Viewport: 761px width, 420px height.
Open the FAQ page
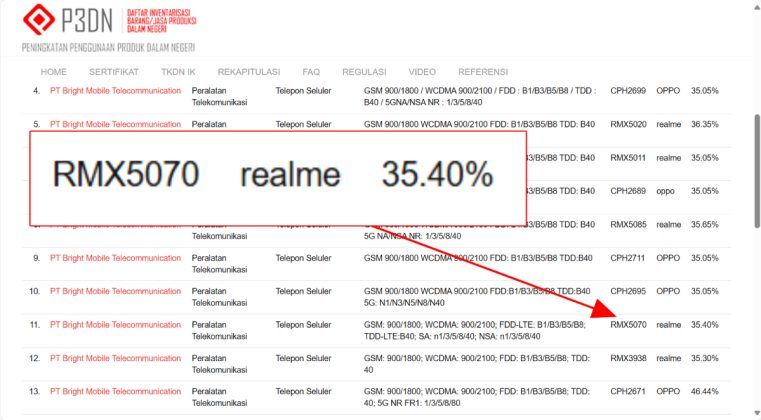[x=311, y=72]
